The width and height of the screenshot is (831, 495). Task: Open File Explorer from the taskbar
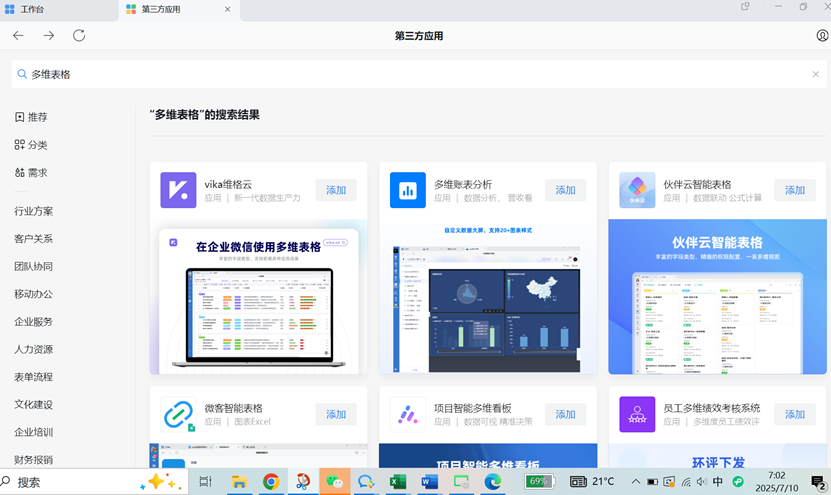pyautogui.click(x=239, y=482)
